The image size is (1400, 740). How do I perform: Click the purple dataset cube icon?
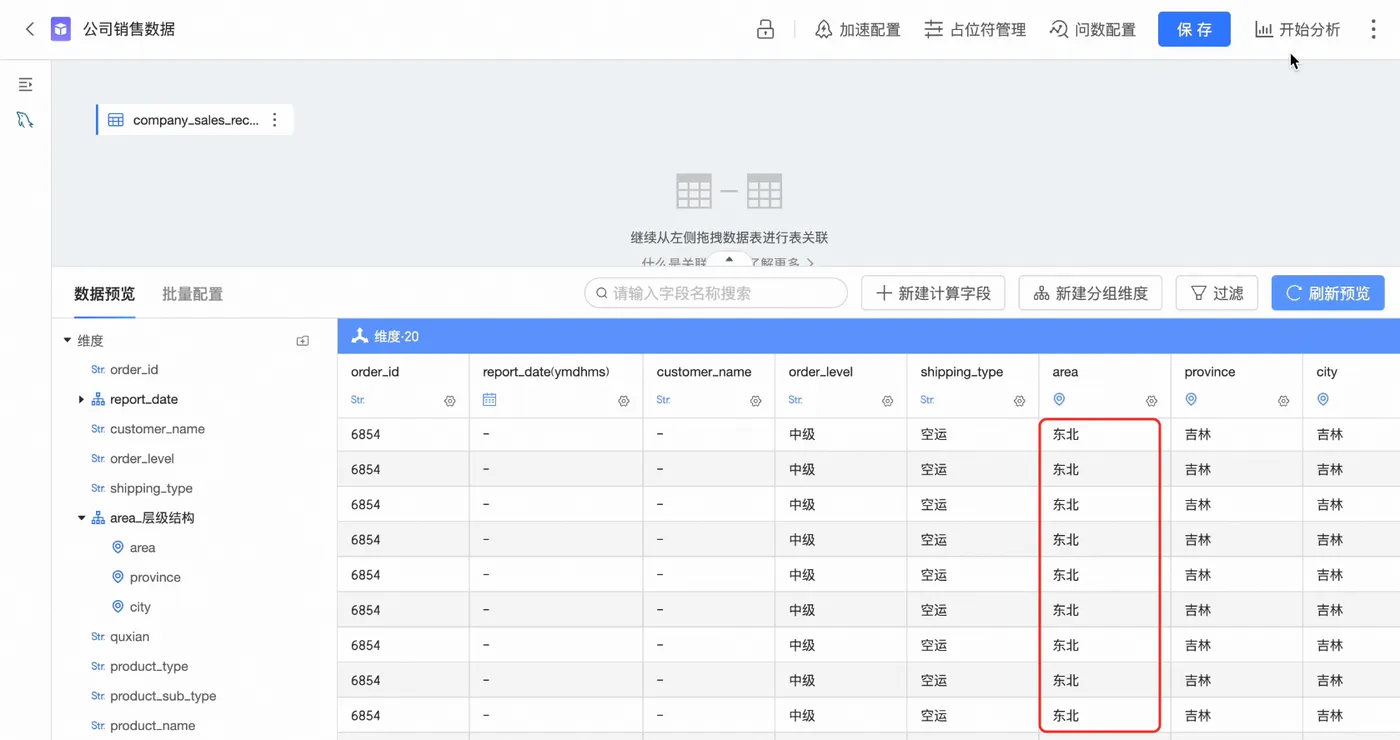(61, 29)
